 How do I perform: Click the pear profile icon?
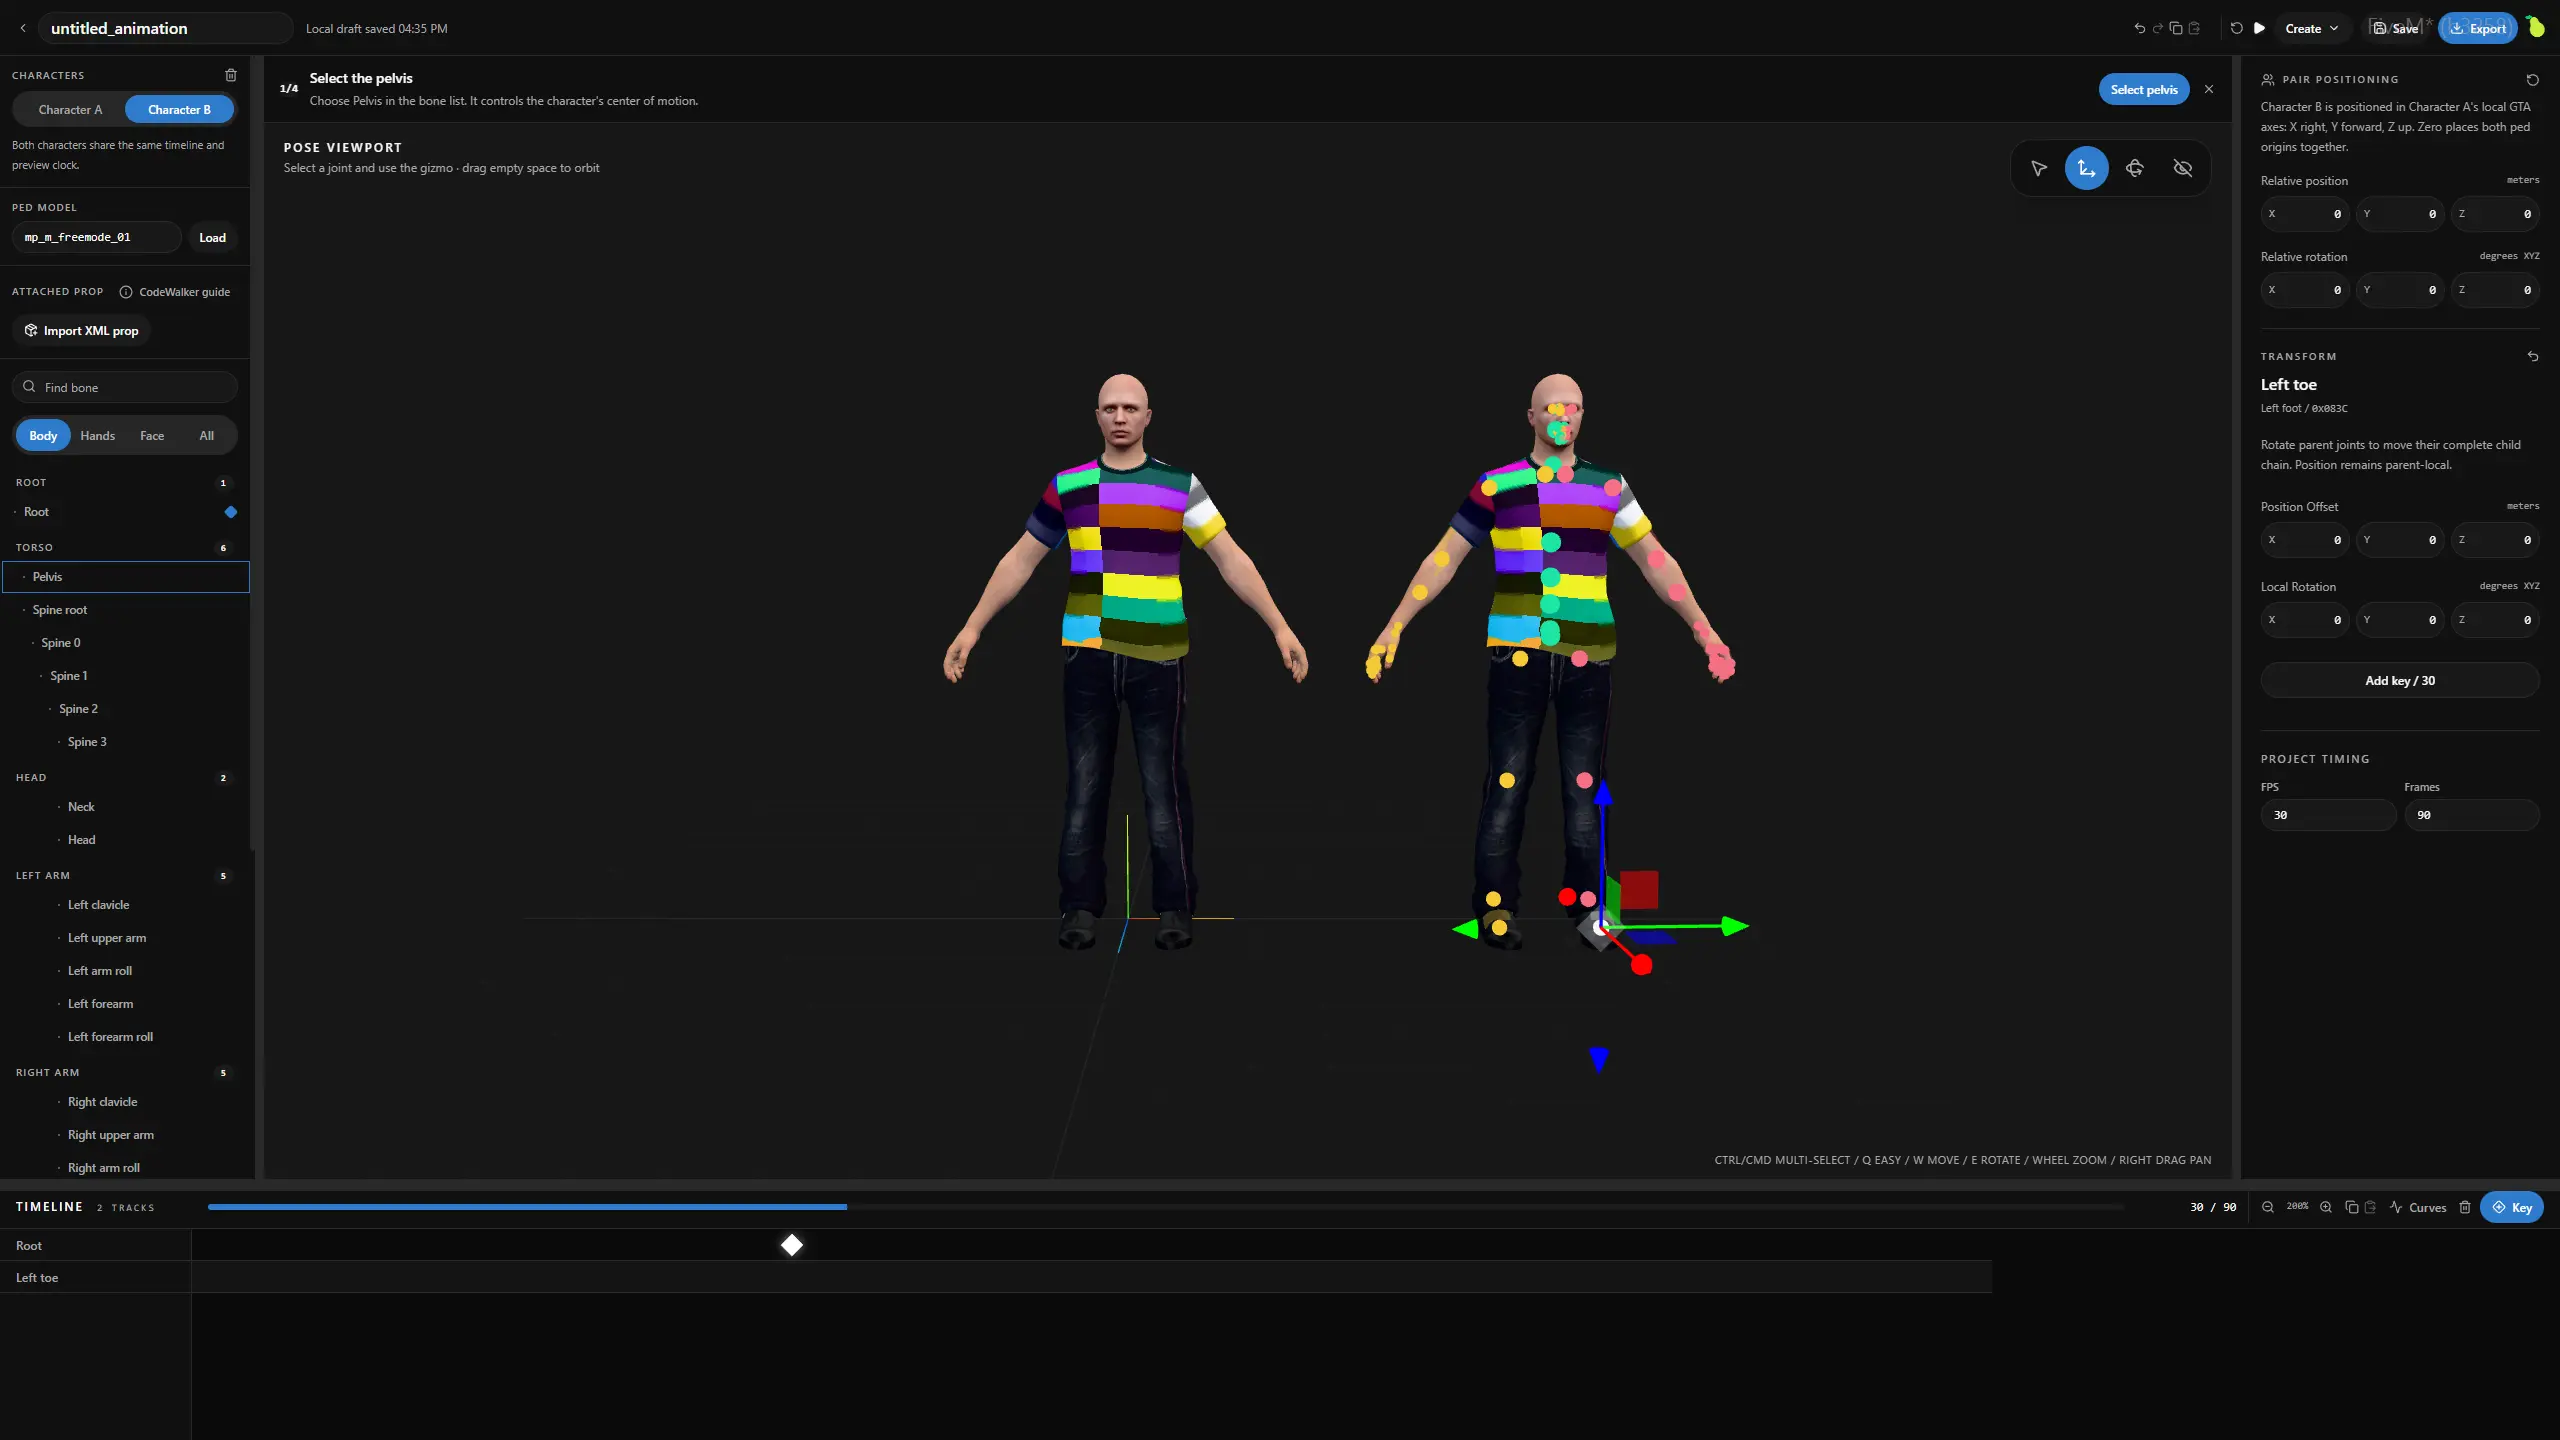[x=2536, y=27]
